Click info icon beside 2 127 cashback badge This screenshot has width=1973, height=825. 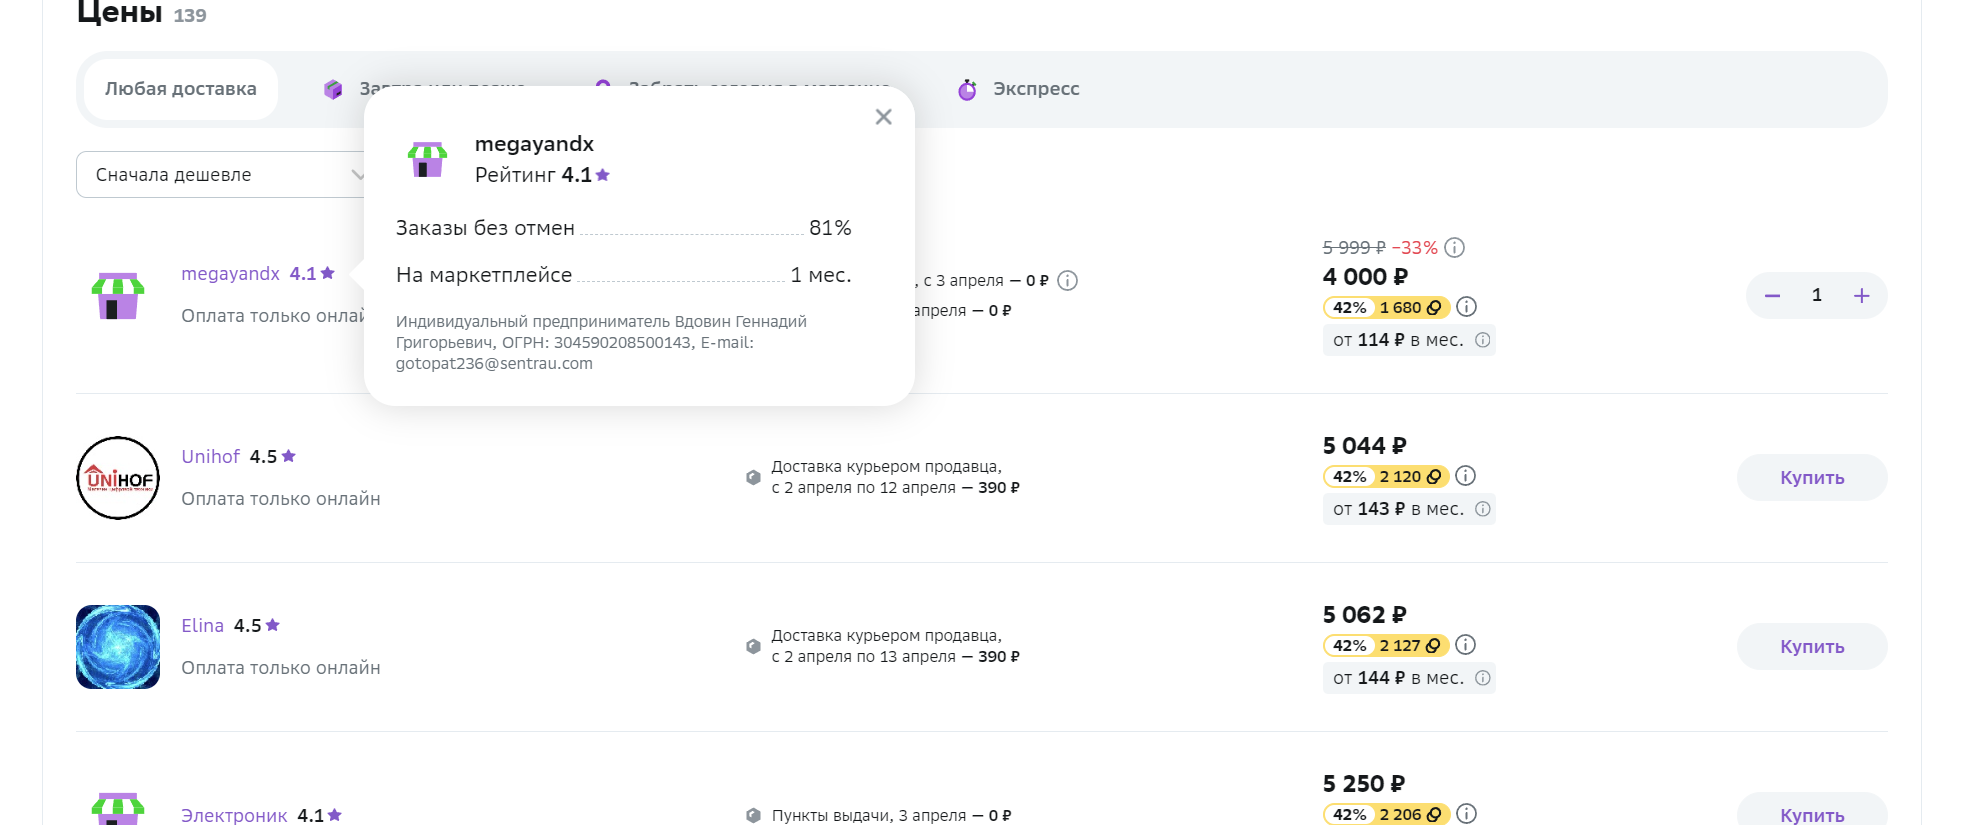(x=1466, y=645)
